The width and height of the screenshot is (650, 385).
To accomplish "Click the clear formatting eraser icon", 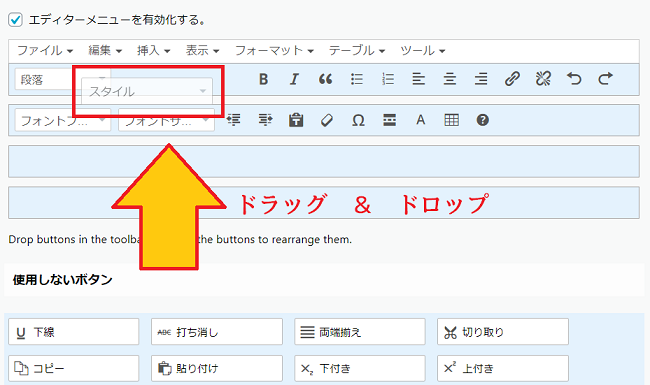I will pyautogui.click(x=327, y=120).
